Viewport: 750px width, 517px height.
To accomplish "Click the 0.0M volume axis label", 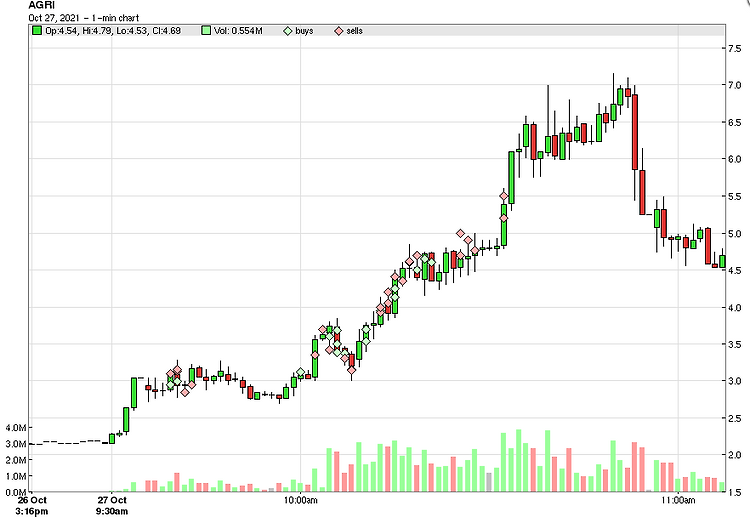I will click(16, 493).
